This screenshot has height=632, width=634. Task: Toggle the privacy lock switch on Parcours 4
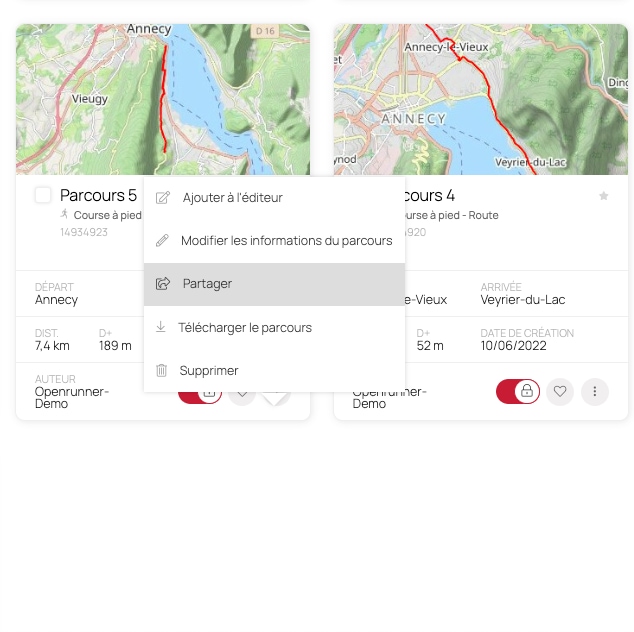click(518, 391)
